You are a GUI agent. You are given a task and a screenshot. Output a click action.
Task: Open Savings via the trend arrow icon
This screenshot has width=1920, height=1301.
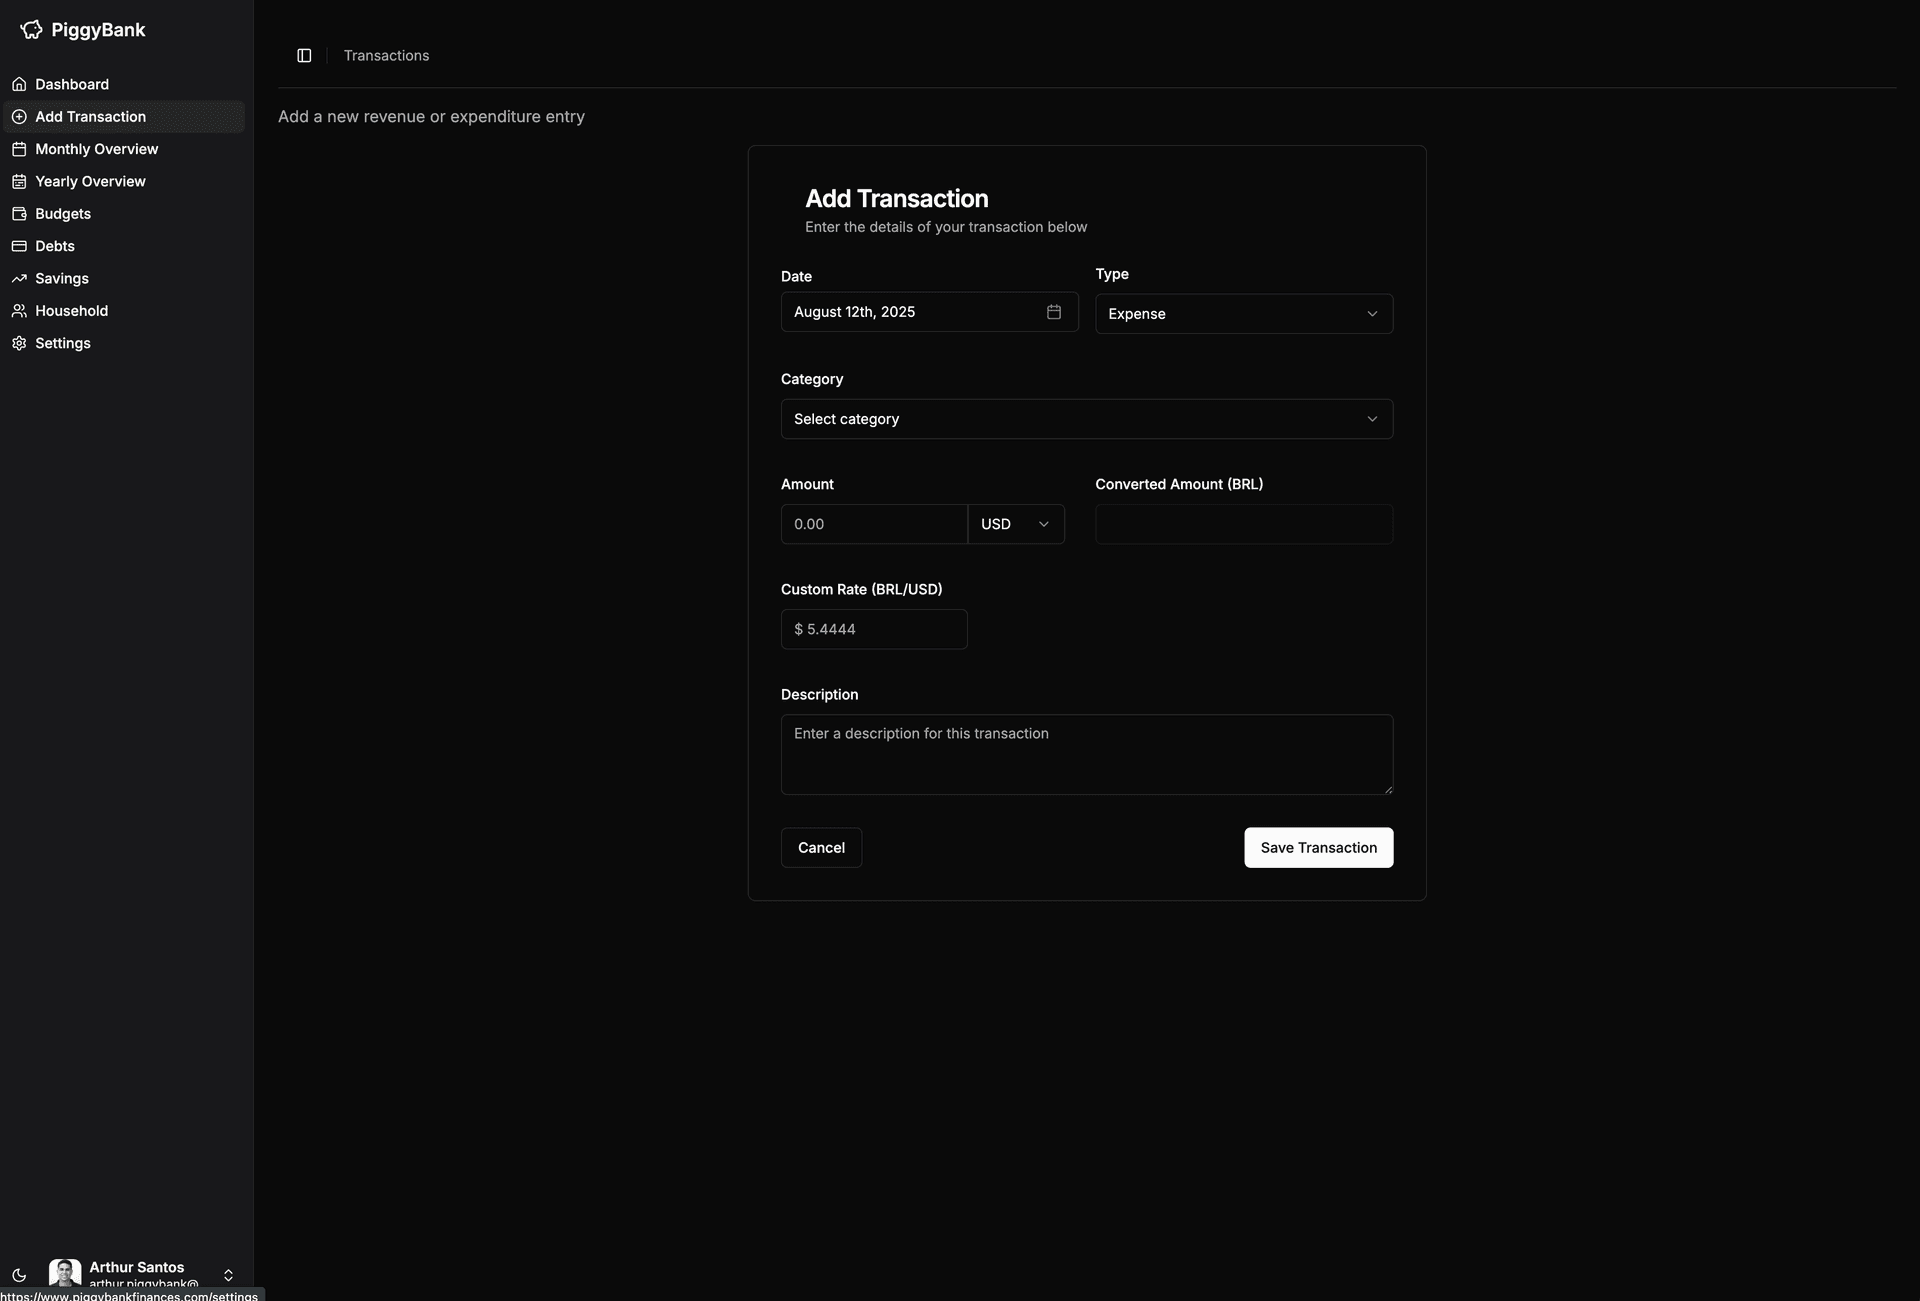click(x=19, y=278)
